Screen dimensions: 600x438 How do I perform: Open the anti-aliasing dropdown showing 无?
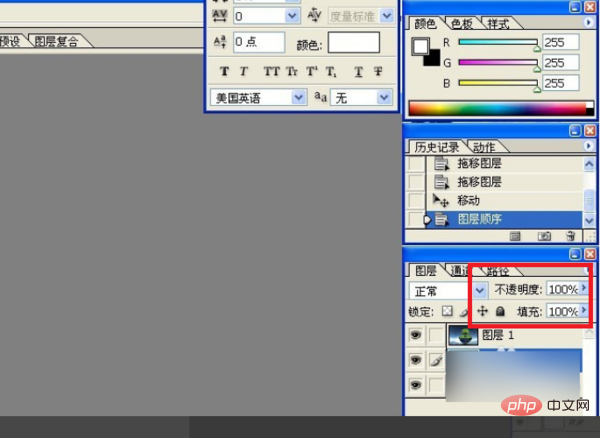tap(384, 97)
